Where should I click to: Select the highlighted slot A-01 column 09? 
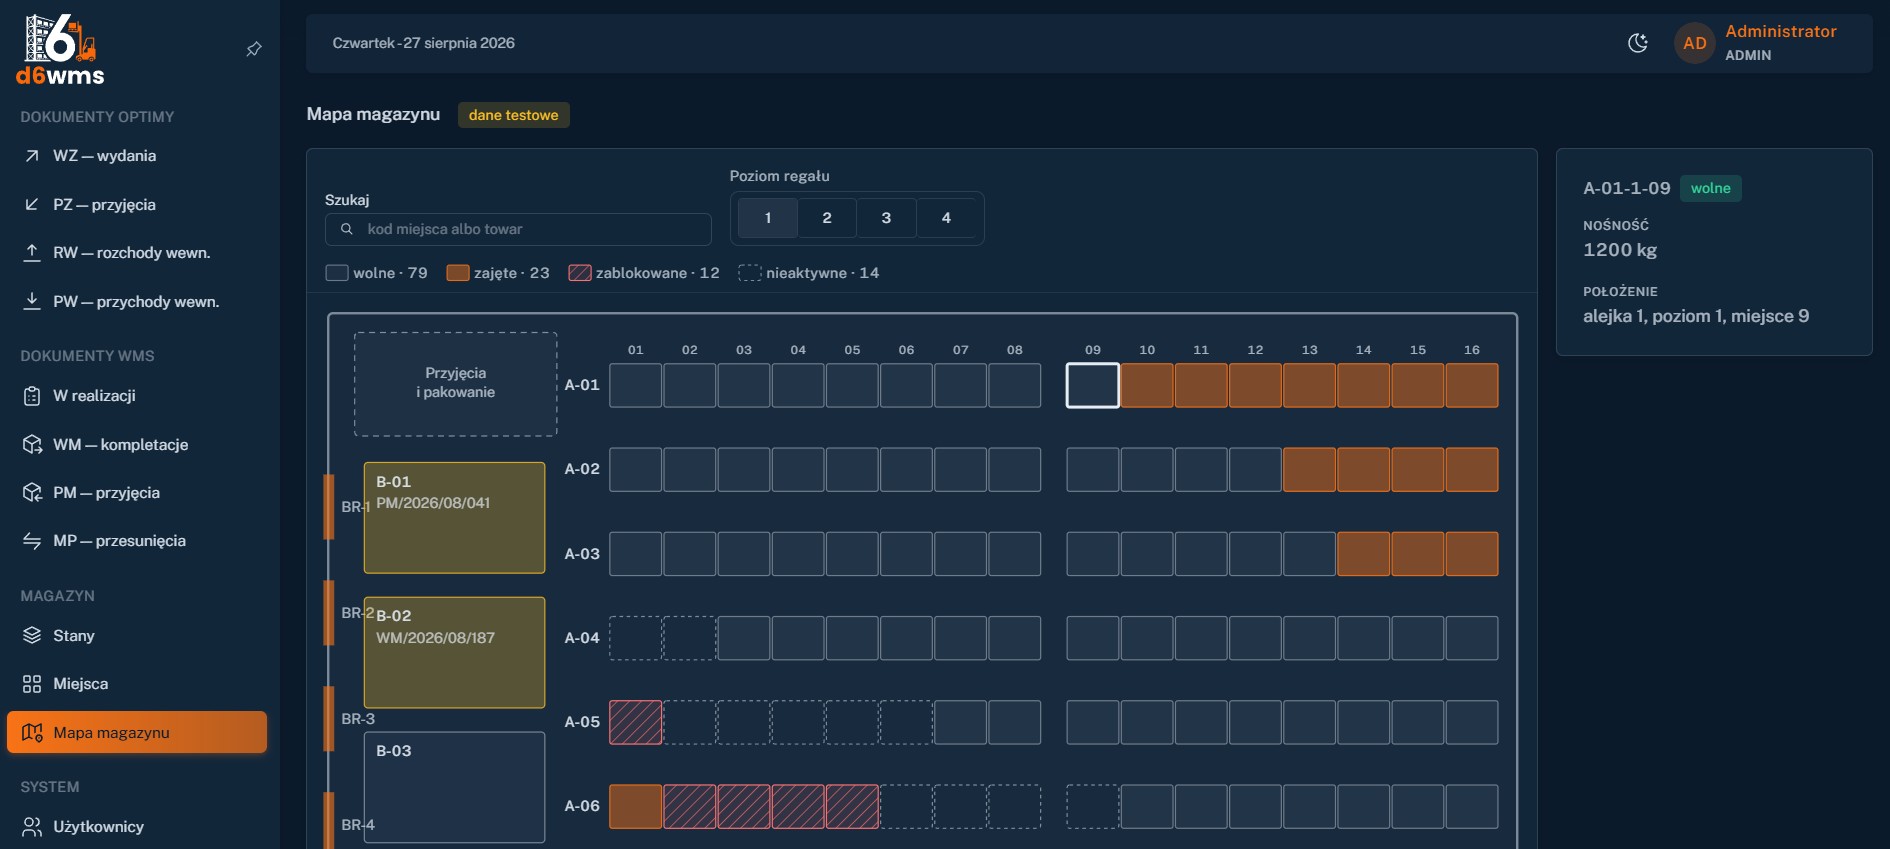(x=1093, y=386)
